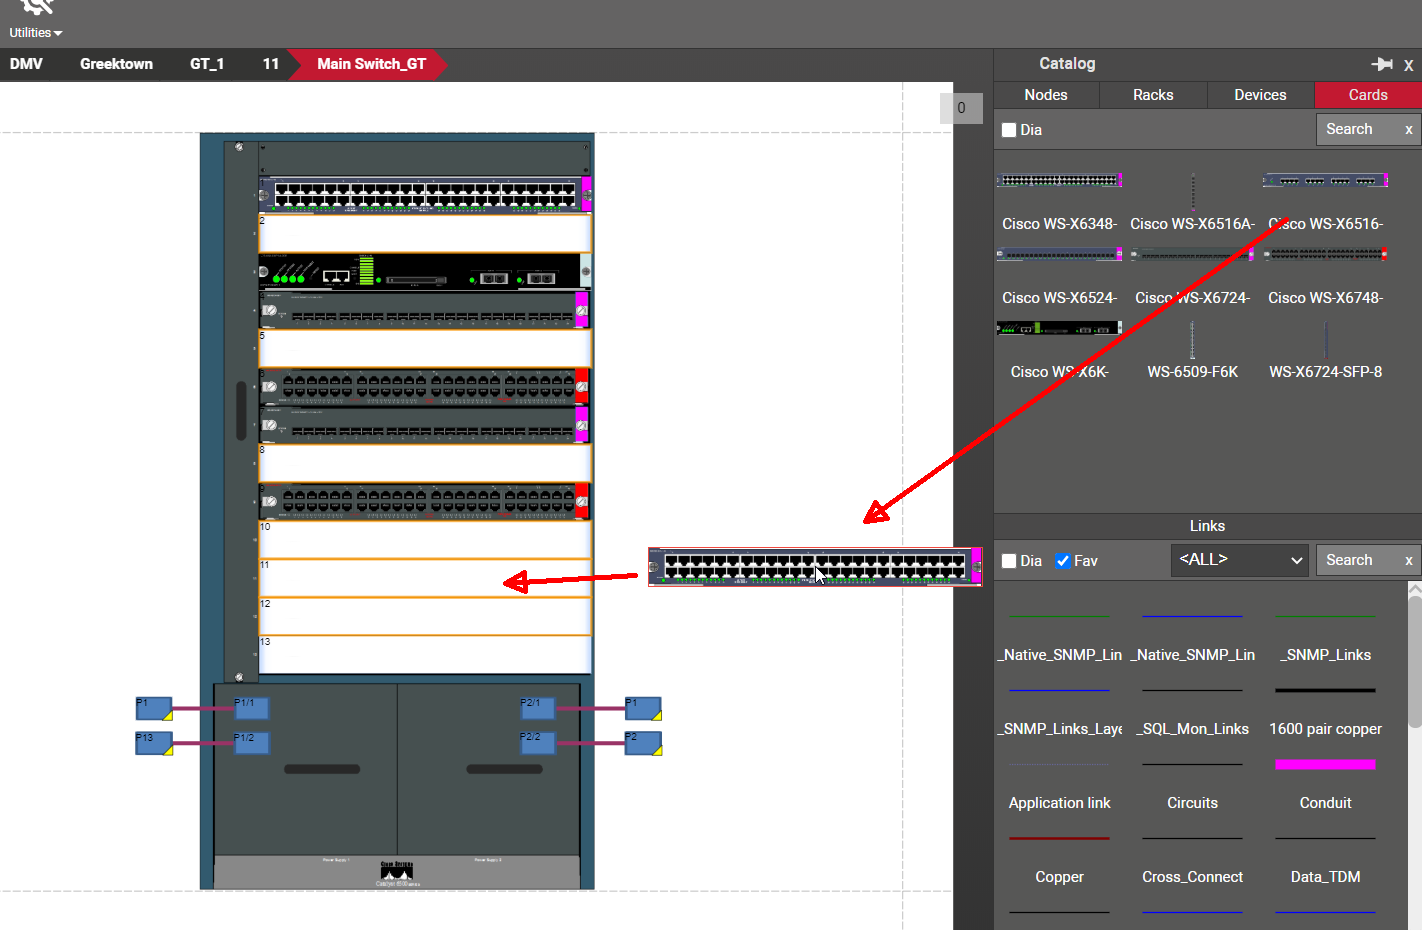
Task: Switch to the Devices catalog tab
Action: tap(1260, 95)
